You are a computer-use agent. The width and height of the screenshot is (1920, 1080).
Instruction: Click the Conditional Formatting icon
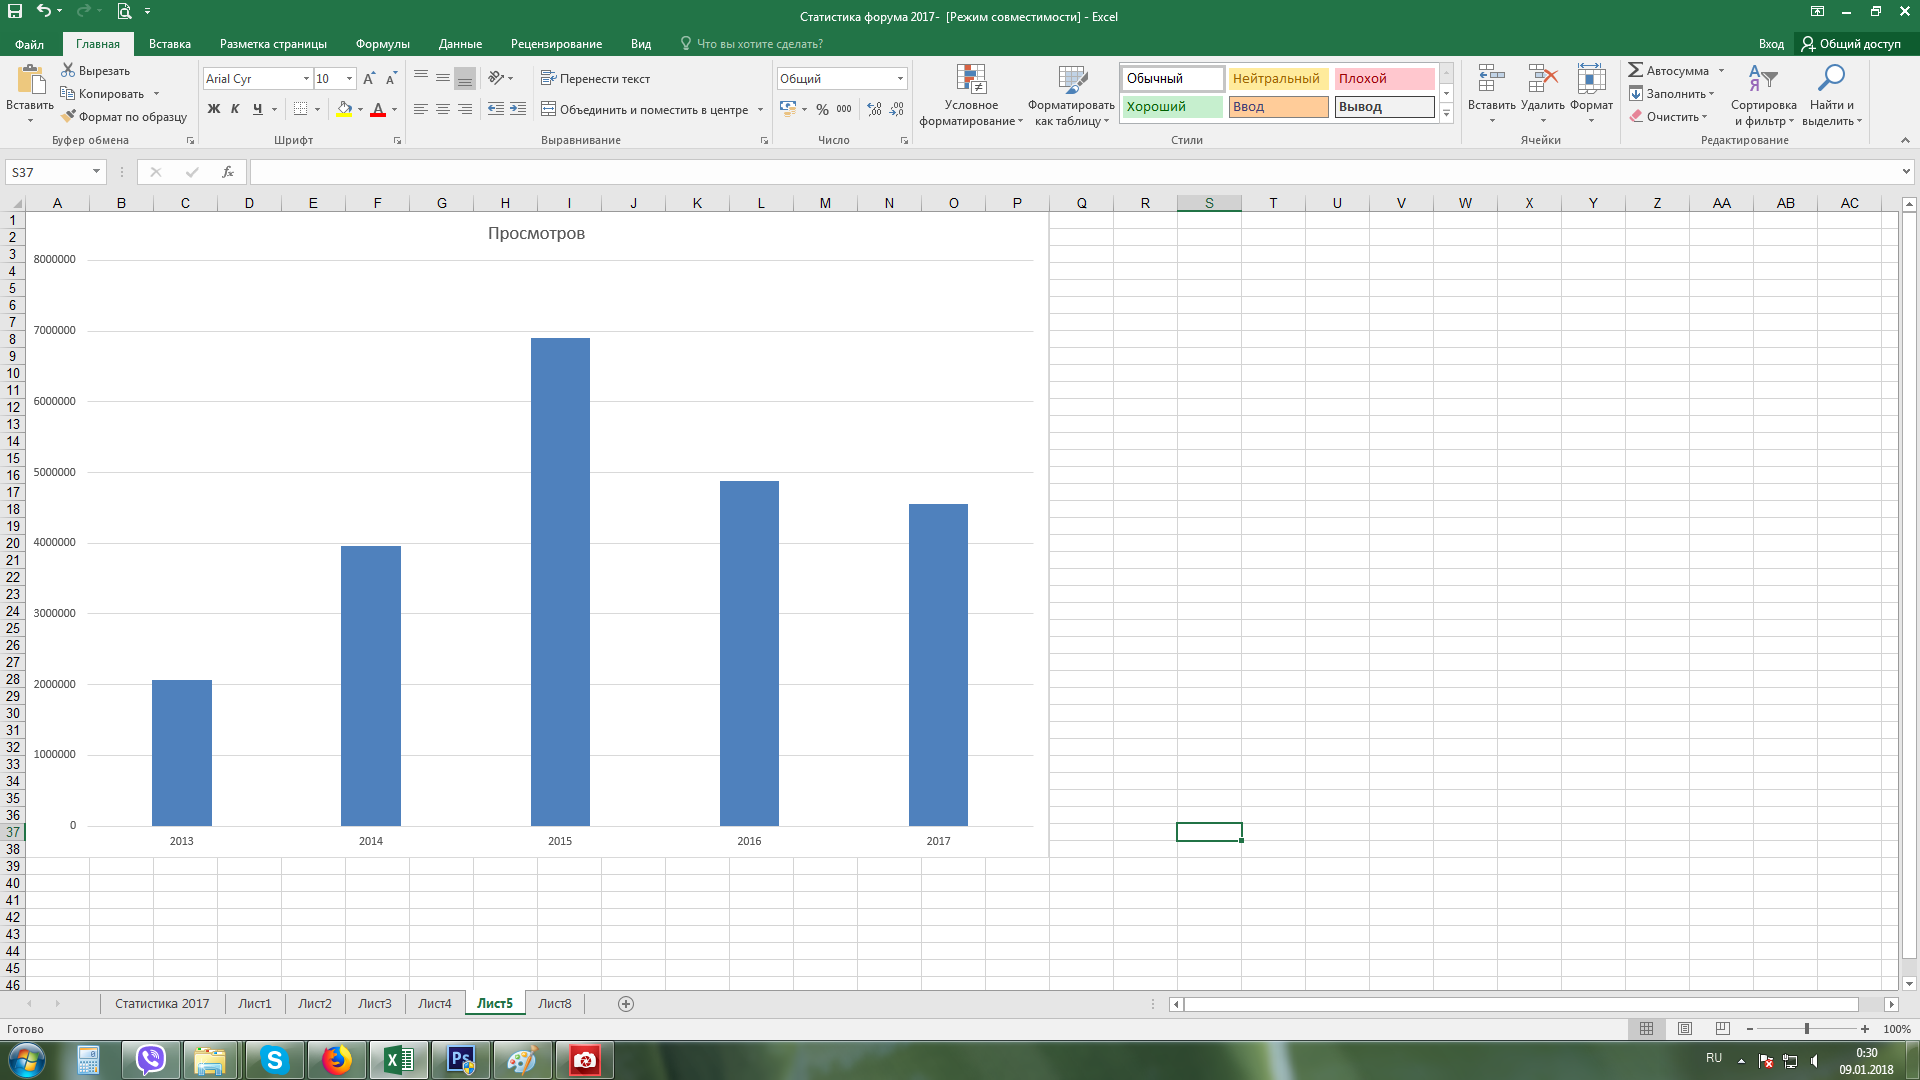point(970,80)
